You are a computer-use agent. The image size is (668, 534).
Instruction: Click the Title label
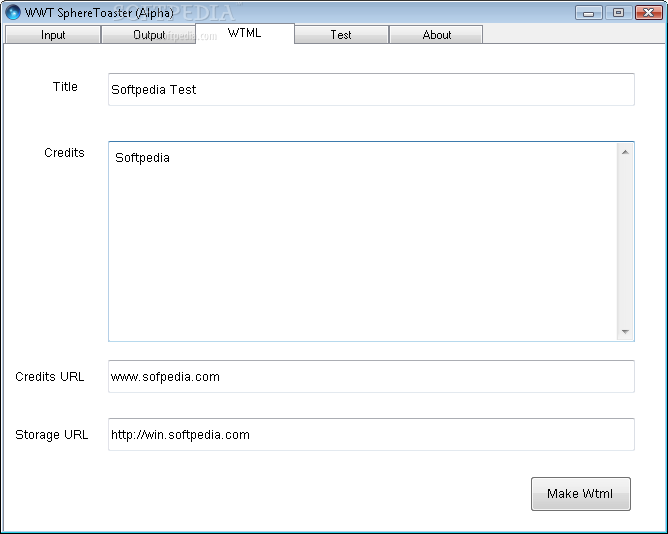click(x=65, y=87)
